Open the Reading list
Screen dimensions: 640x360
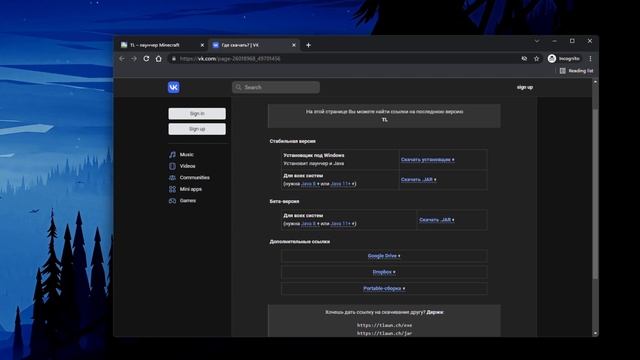576,71
